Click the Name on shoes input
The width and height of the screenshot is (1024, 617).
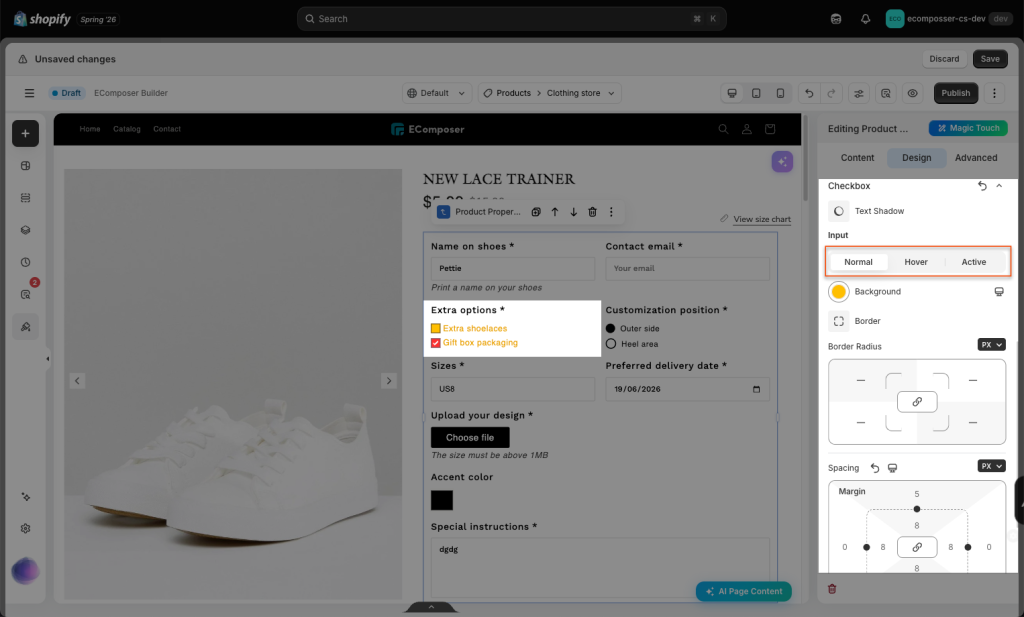(x=513, y=268)
